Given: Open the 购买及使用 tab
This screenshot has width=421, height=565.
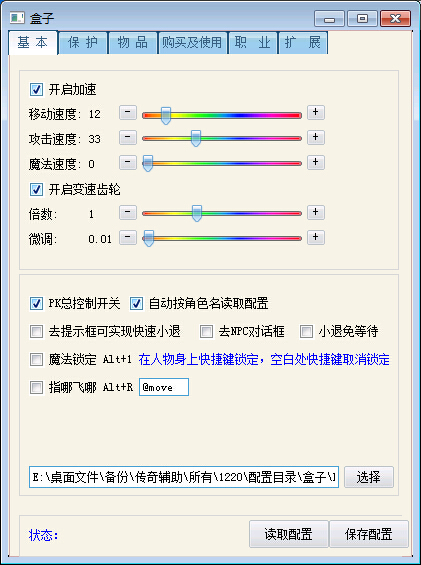Looking at the screenshot, I should 192,43.
